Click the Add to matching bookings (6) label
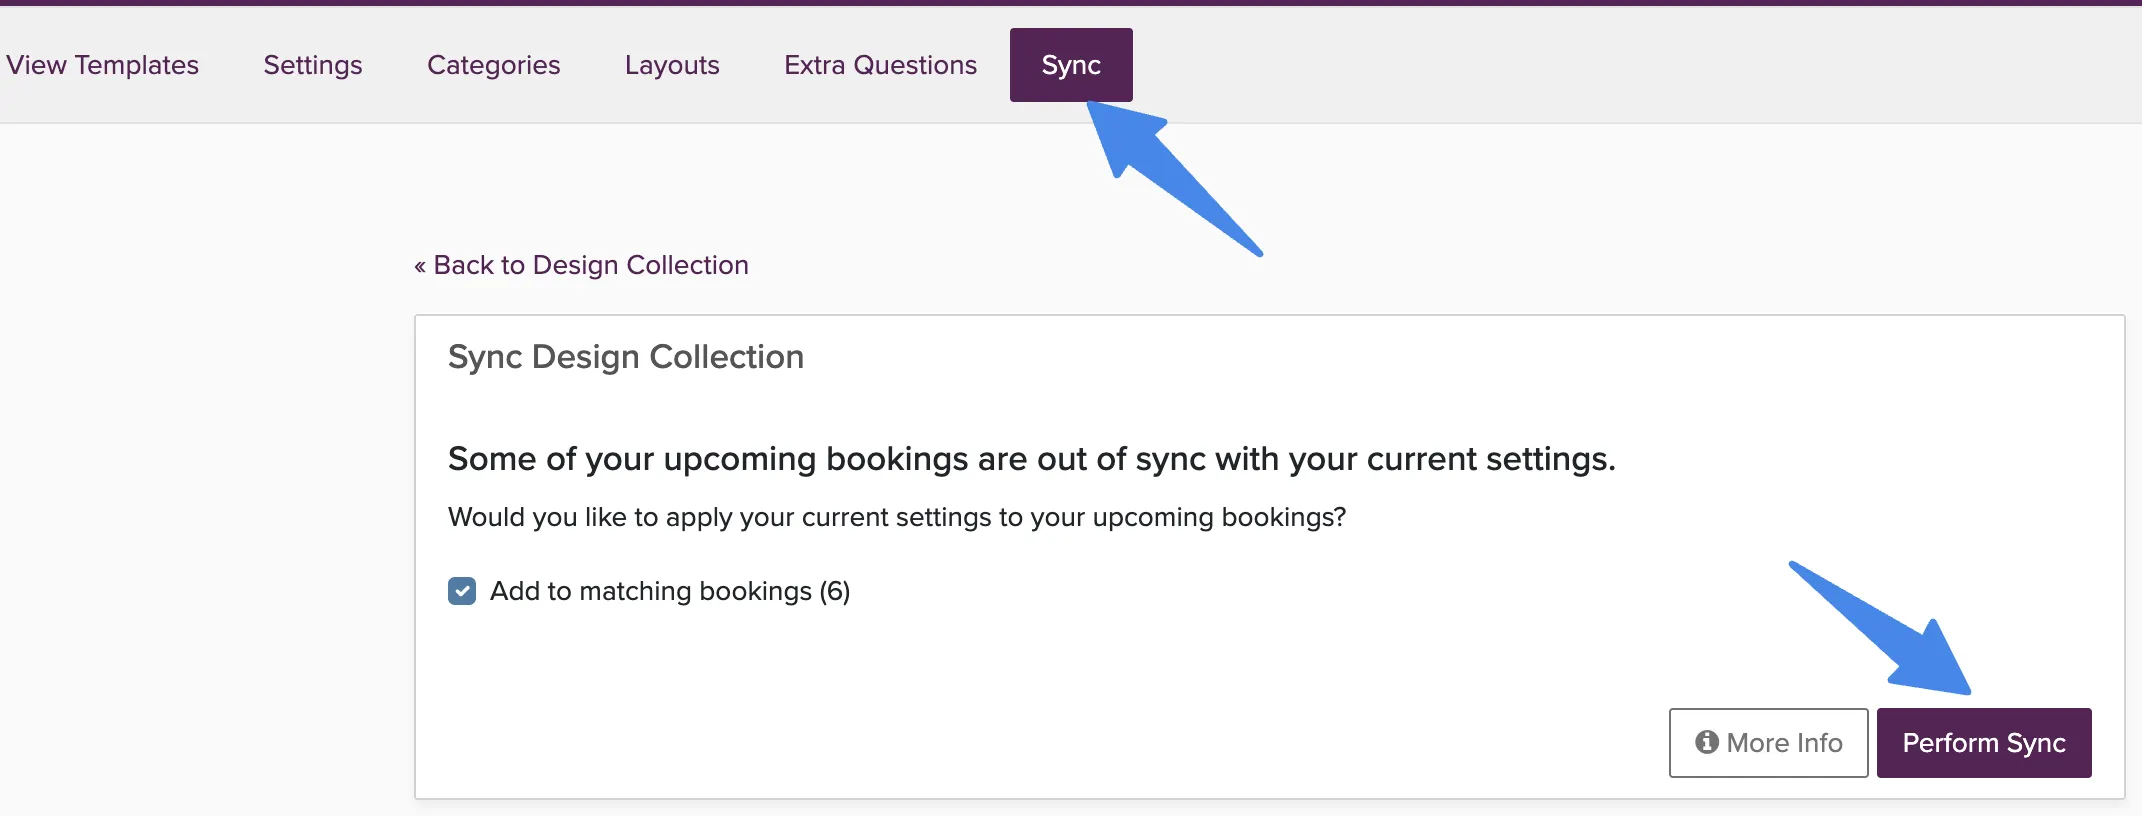 (x=670, y=591)
